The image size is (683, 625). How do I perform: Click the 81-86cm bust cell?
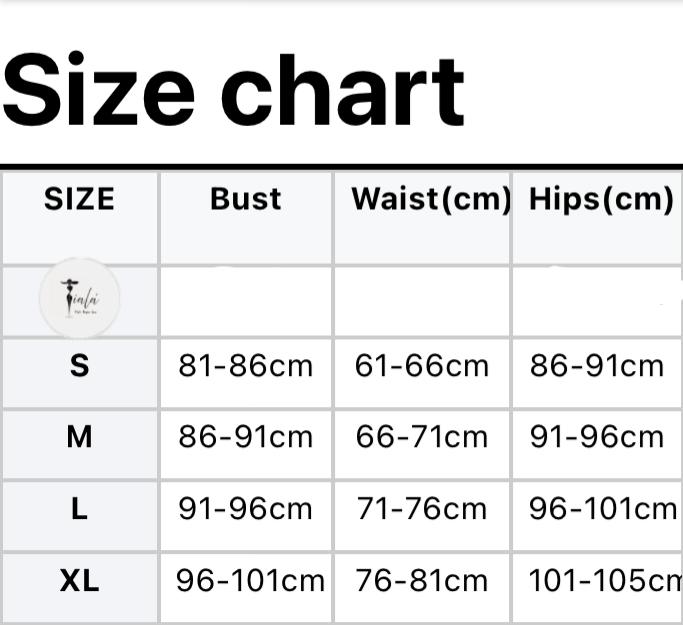click(x=246, y=366)
